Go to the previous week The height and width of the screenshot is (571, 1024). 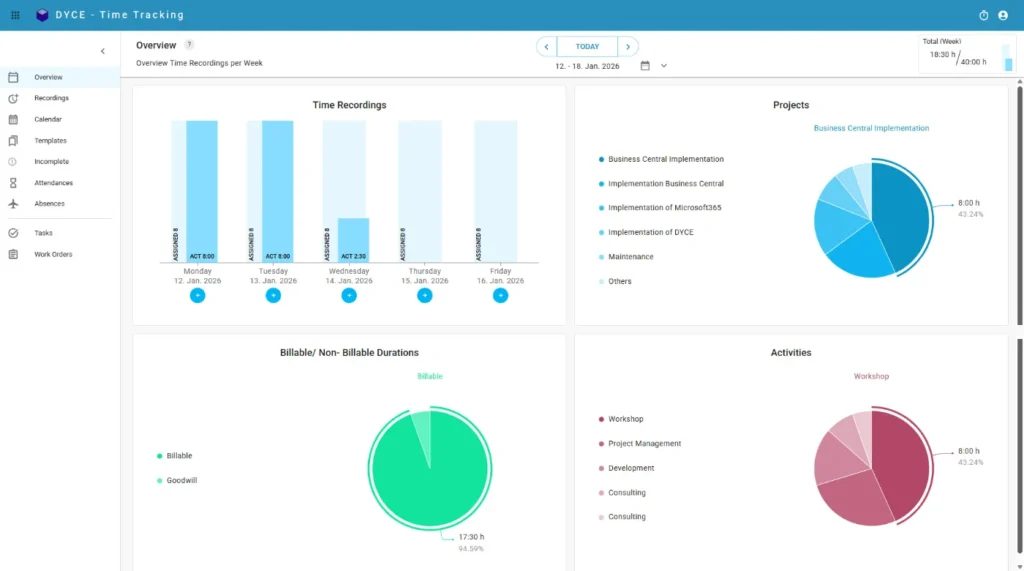pyautogui.click(x=547, y=46)
